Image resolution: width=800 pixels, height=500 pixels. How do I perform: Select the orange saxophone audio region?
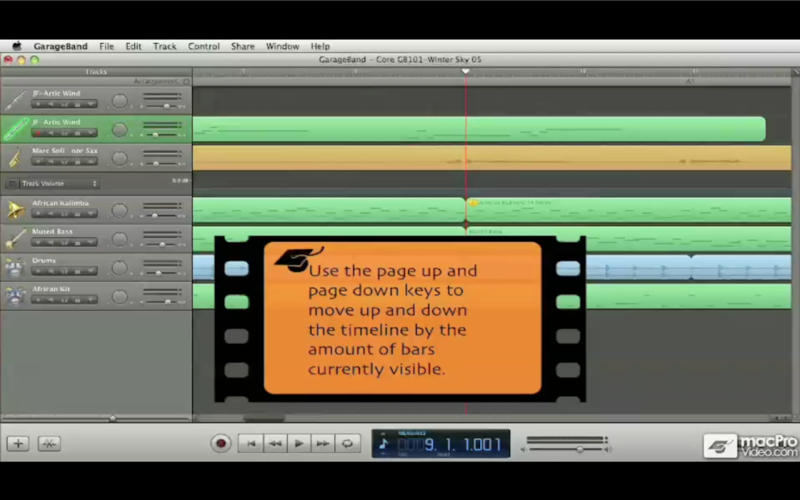click(492, 158)
